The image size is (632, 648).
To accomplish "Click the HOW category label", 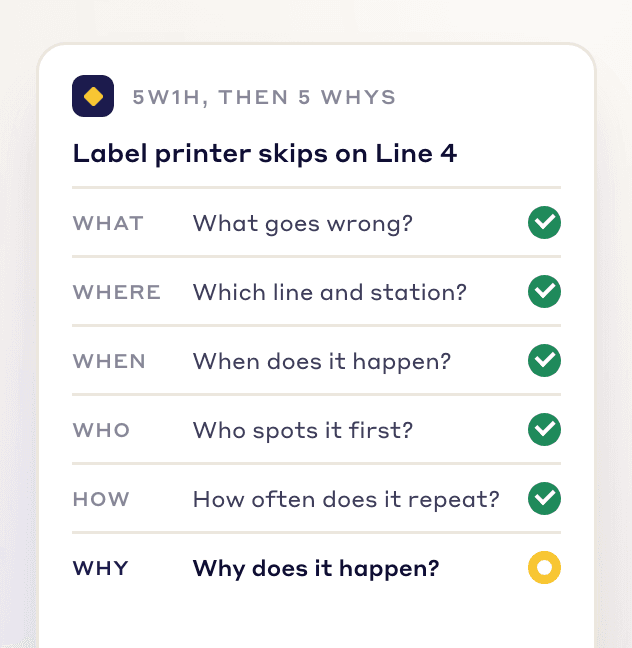I will point(101,500).
